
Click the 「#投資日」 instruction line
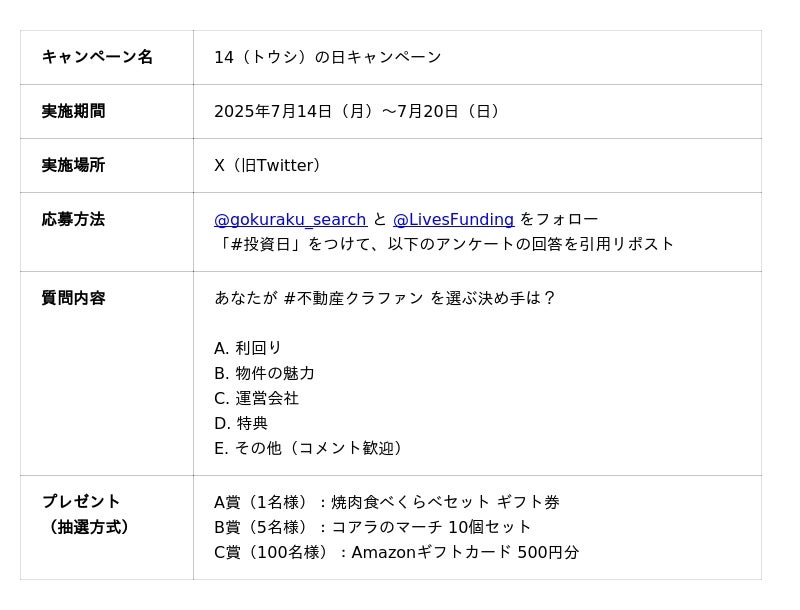(x=444, y=244)
